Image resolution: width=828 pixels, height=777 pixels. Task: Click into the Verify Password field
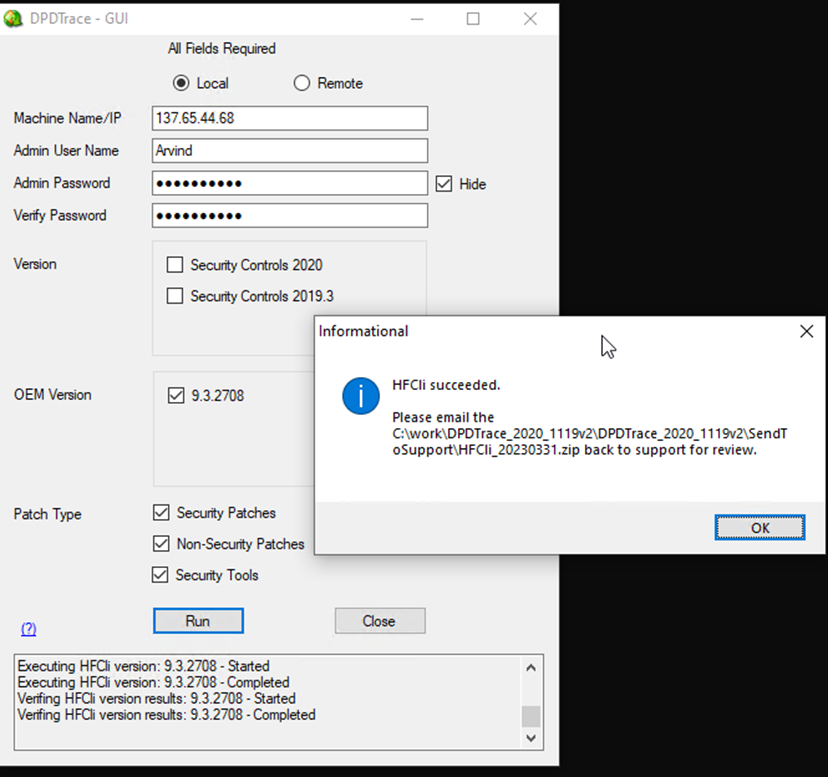tap(290, 216)
